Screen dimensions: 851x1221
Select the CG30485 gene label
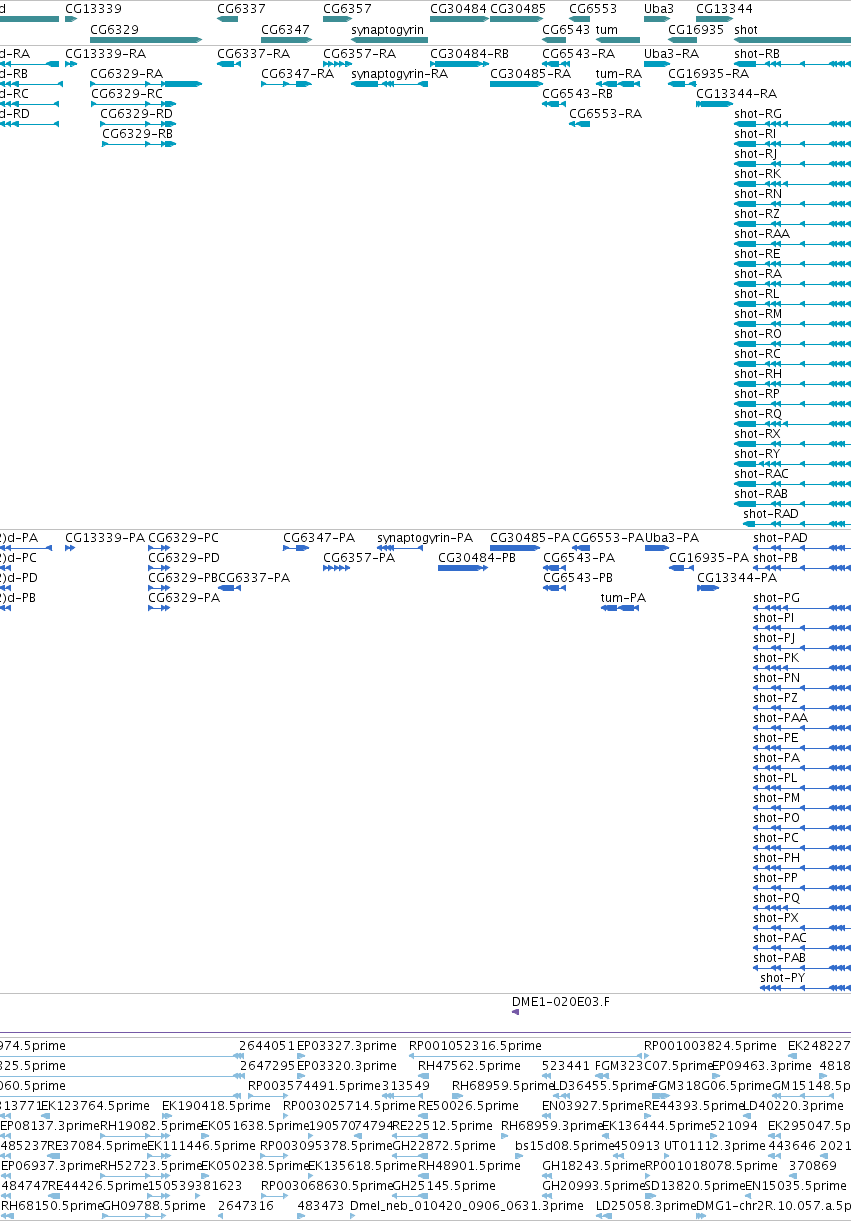pyautogui.click(x=518, y=8)
